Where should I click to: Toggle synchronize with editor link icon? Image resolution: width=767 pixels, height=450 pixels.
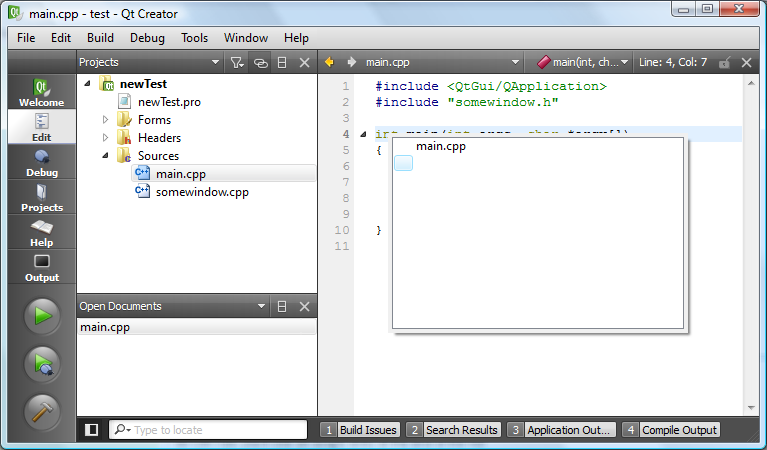(x=260, y=62)
